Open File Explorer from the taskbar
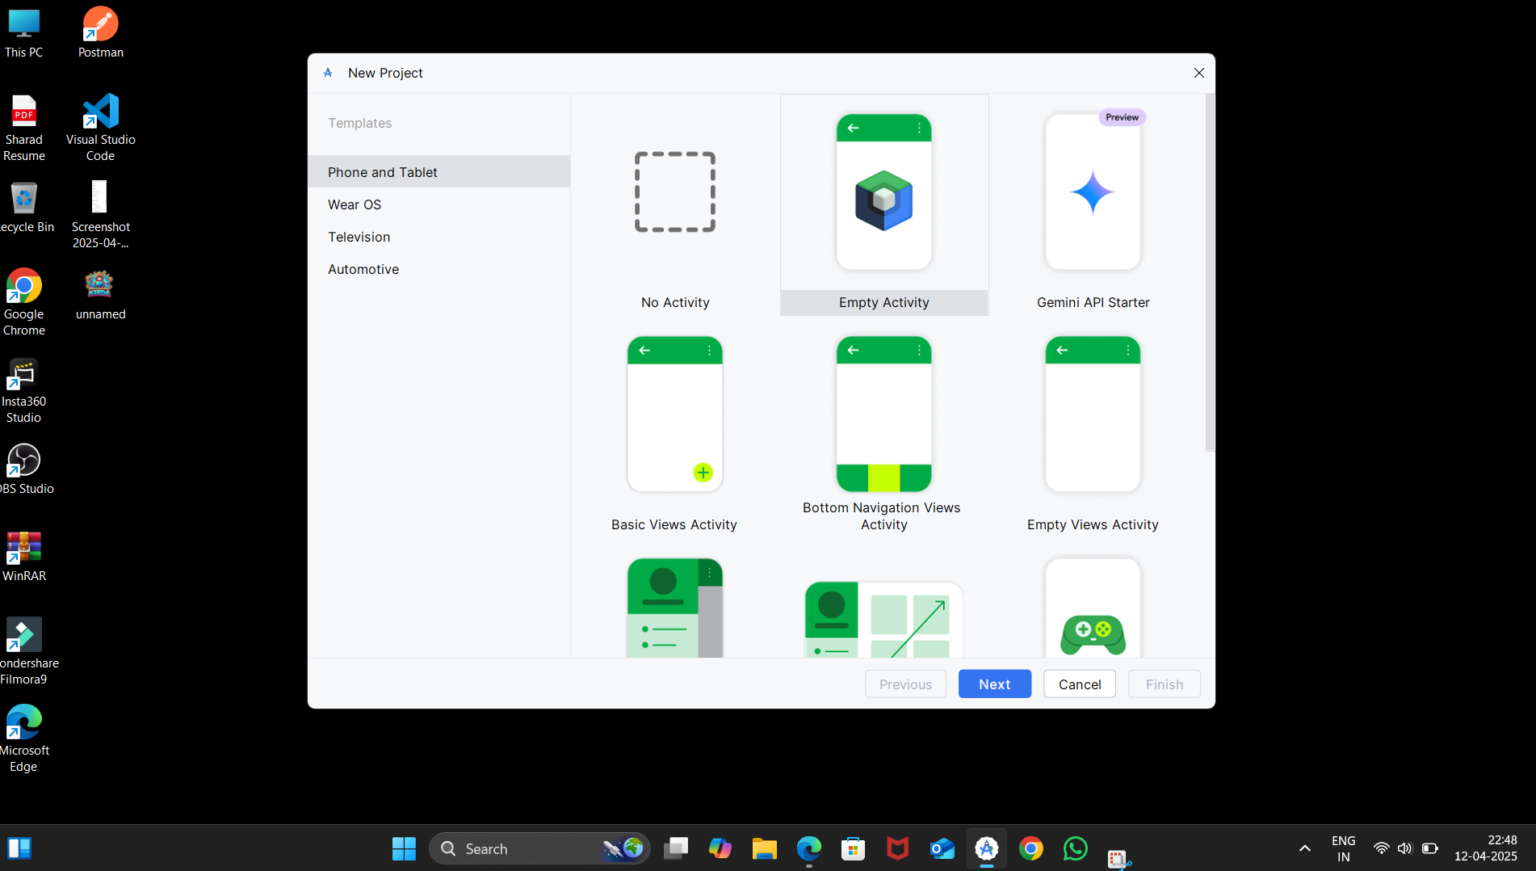Viewport: 1536px width, 871px height. [764, 848]
